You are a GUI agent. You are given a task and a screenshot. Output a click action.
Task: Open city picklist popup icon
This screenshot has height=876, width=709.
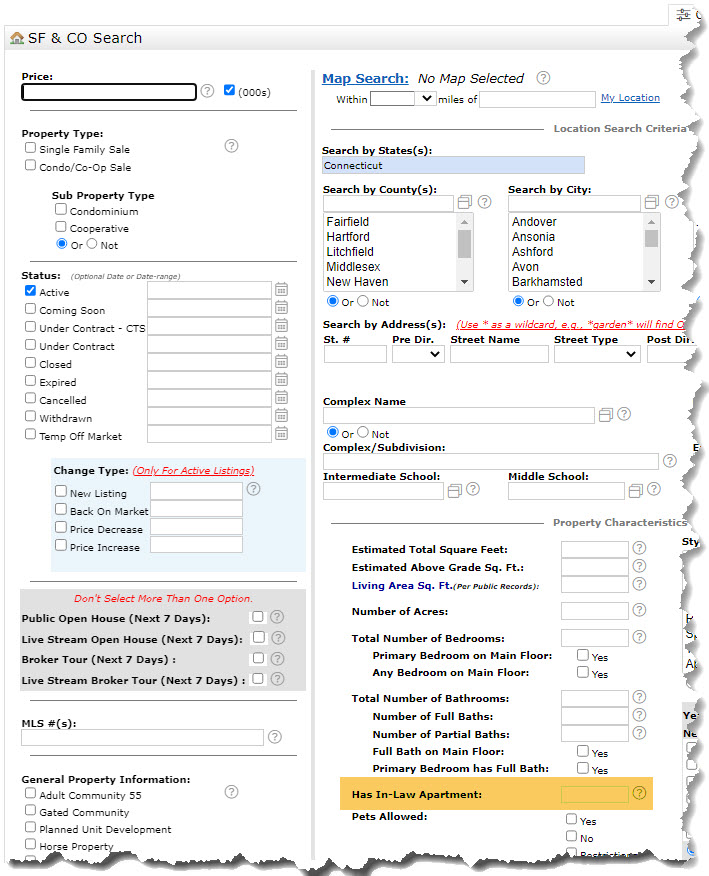tap(651, 202)
